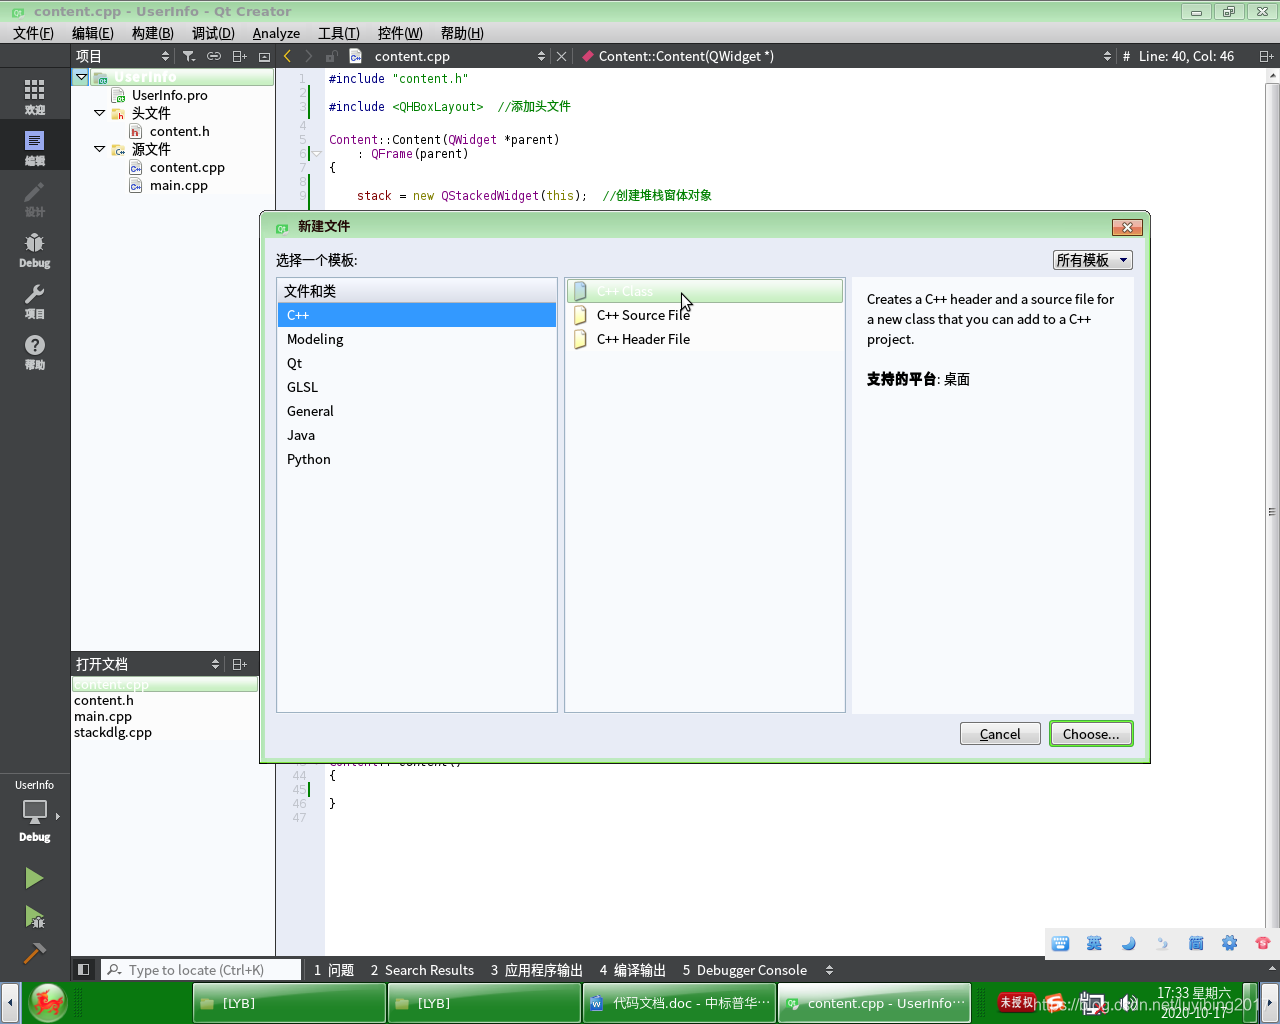Go forward with the gray arrow
Image resolution: width=1280 pixels, height=1024 pixels.
(308, 57)
